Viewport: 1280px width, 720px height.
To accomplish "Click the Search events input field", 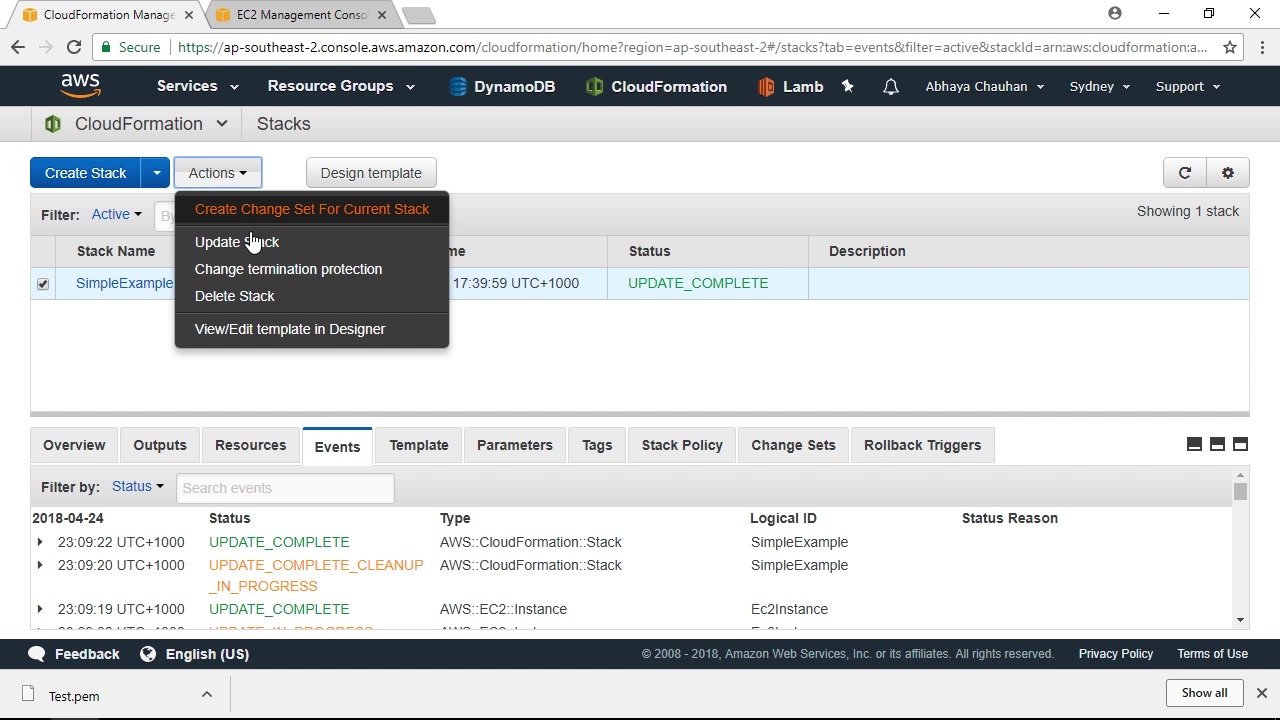I will pos(285,488).
